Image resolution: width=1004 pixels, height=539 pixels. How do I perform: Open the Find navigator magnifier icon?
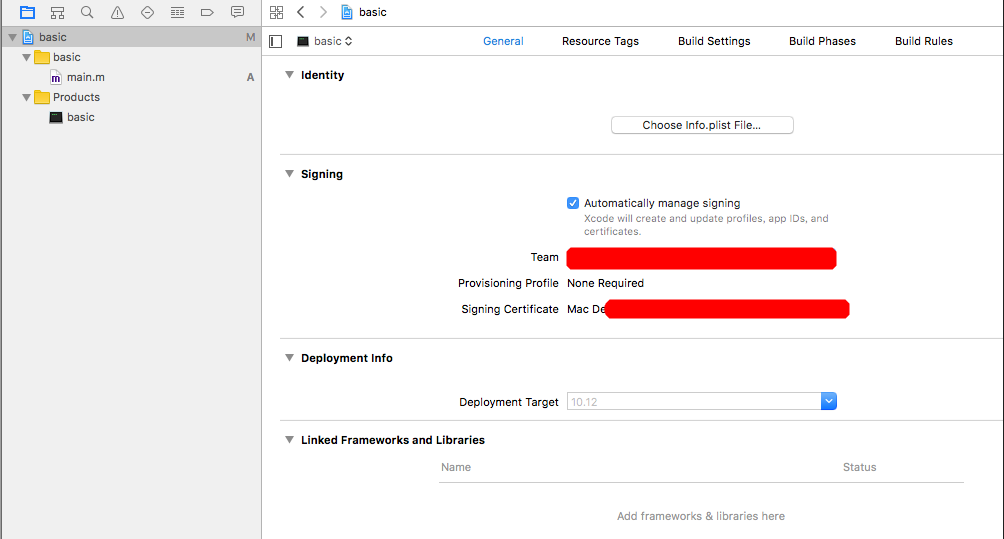pos(87,13)
